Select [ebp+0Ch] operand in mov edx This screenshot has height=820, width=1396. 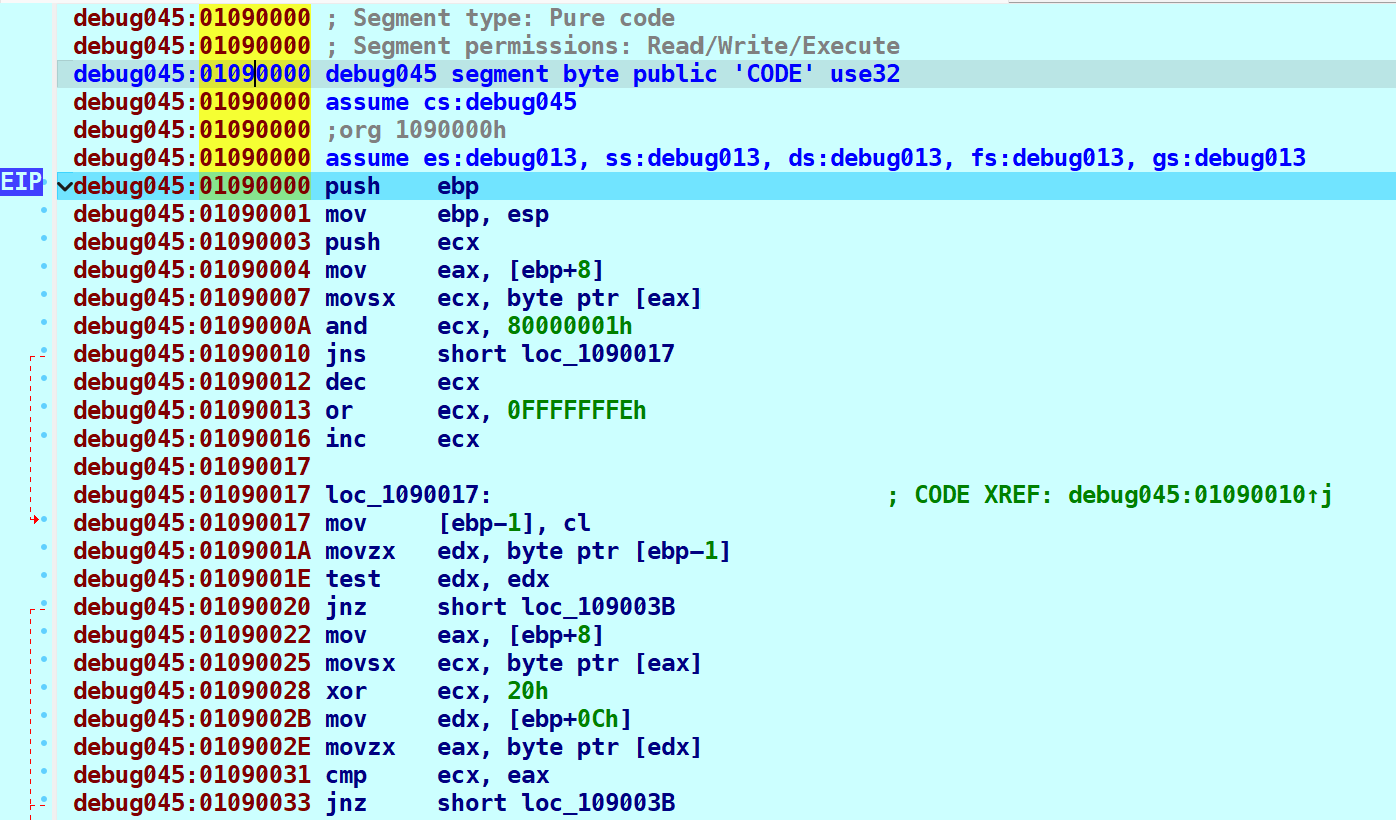pos(569,719)
